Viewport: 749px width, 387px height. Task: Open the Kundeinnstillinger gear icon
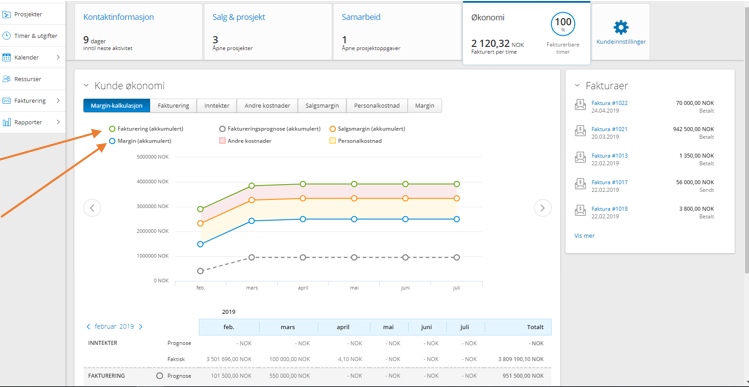click(621, 27)
